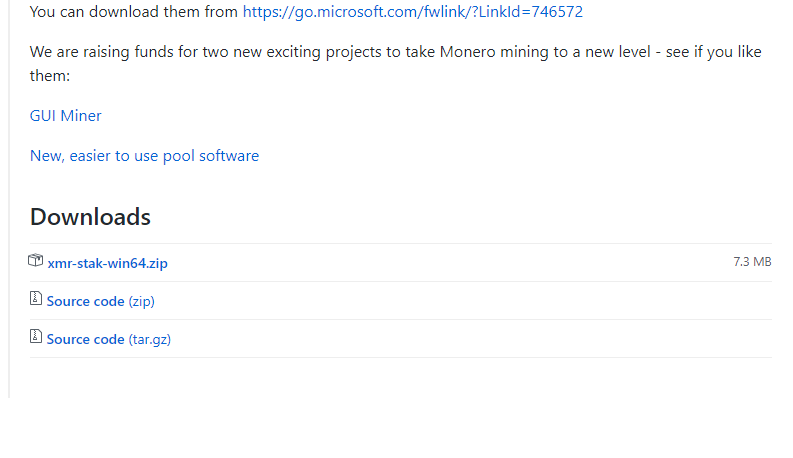The image size is (793, 458).
Task: Click the words 'see if you like'
Action: coord(714,52)
